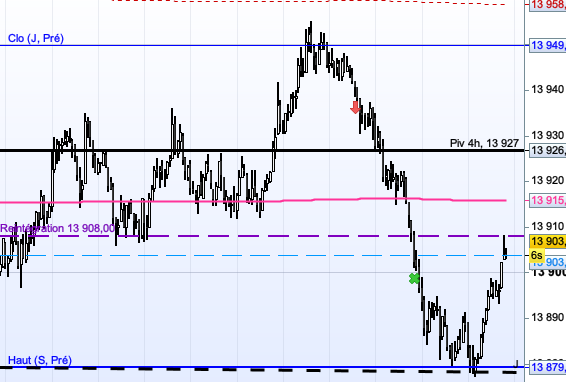Select the Haut (S, Pré) line label
The height and width of the screenshot is (382, 566).
40,360
